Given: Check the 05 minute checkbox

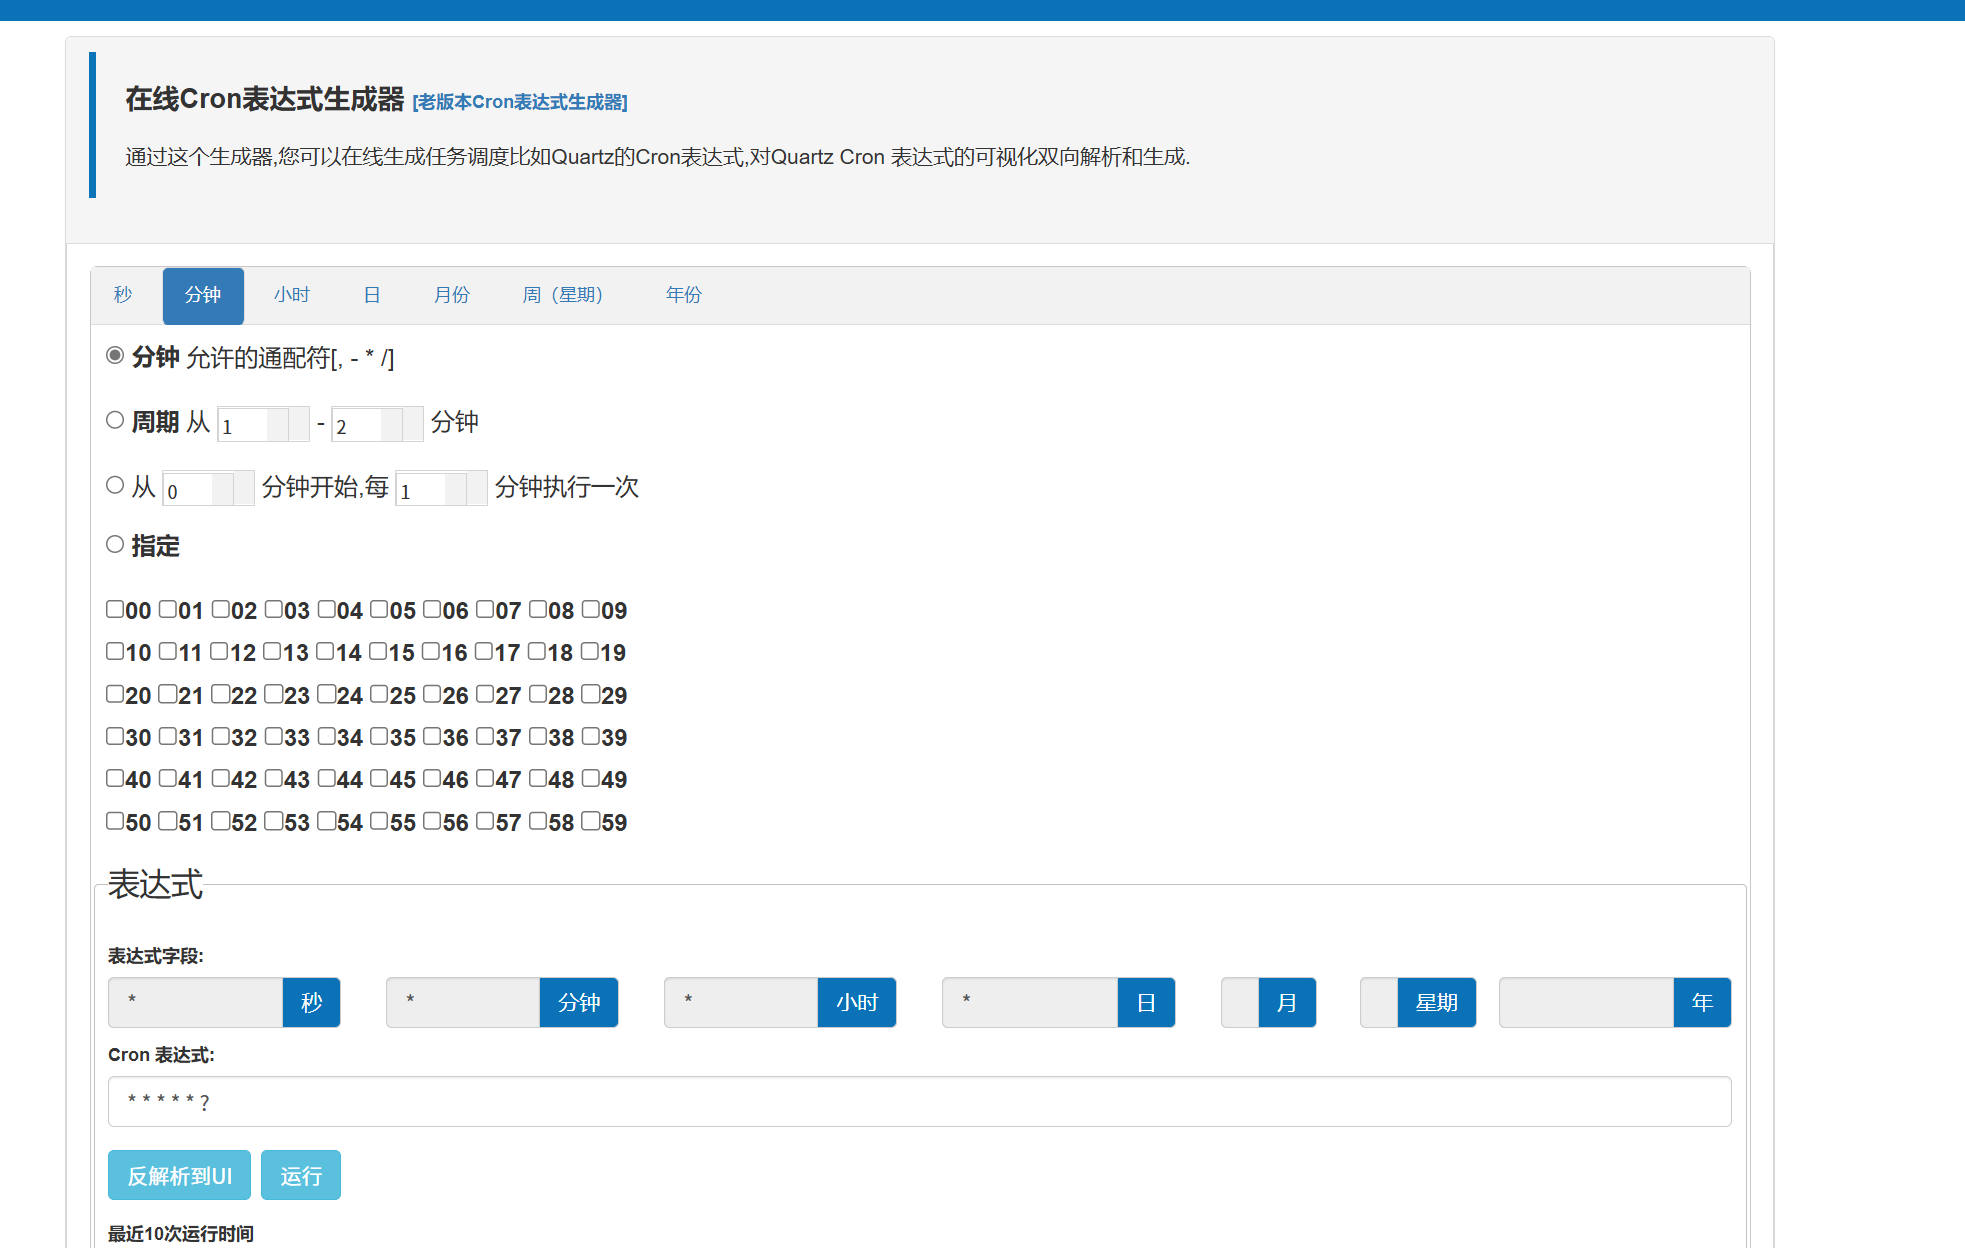Looking at the screenshot, I should [x=379, y=610].
